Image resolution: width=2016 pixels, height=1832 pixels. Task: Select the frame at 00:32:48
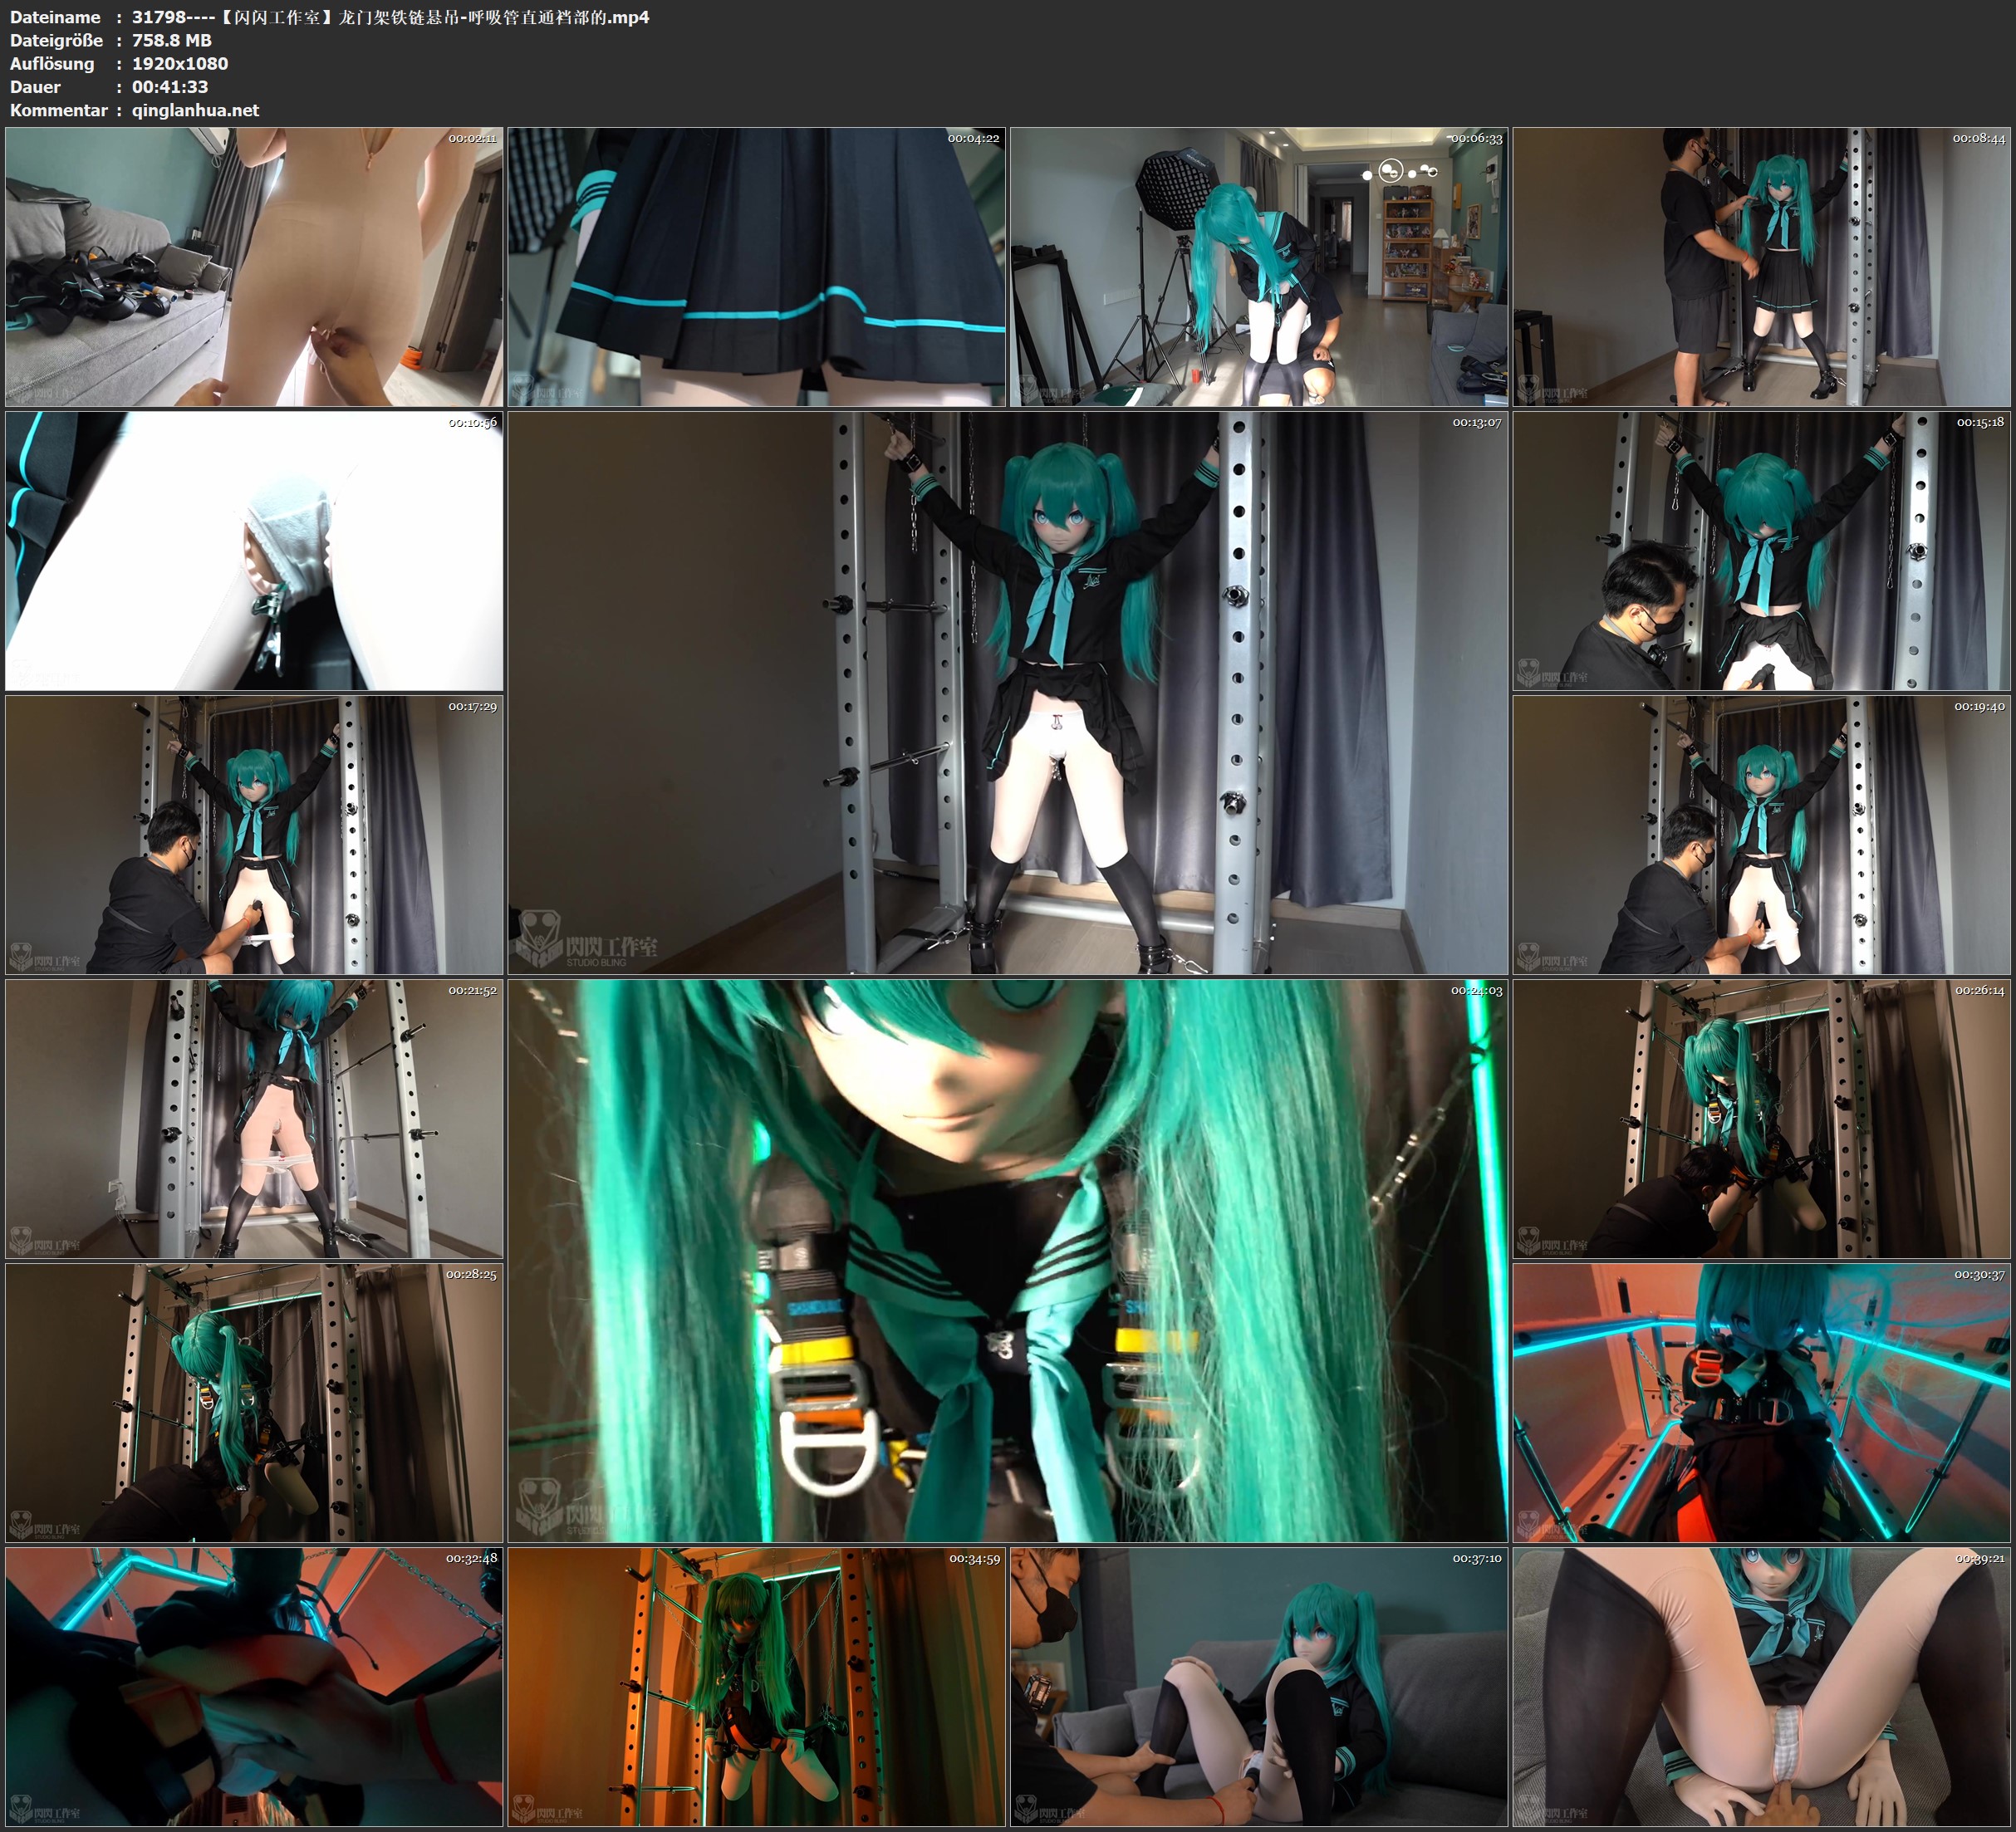254,1687
